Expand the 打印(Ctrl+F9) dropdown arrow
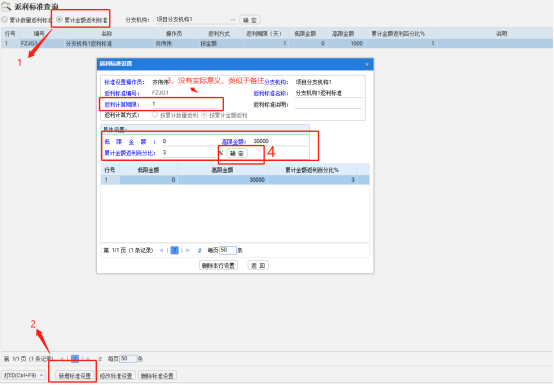The image size is (554, 385). 41,375
